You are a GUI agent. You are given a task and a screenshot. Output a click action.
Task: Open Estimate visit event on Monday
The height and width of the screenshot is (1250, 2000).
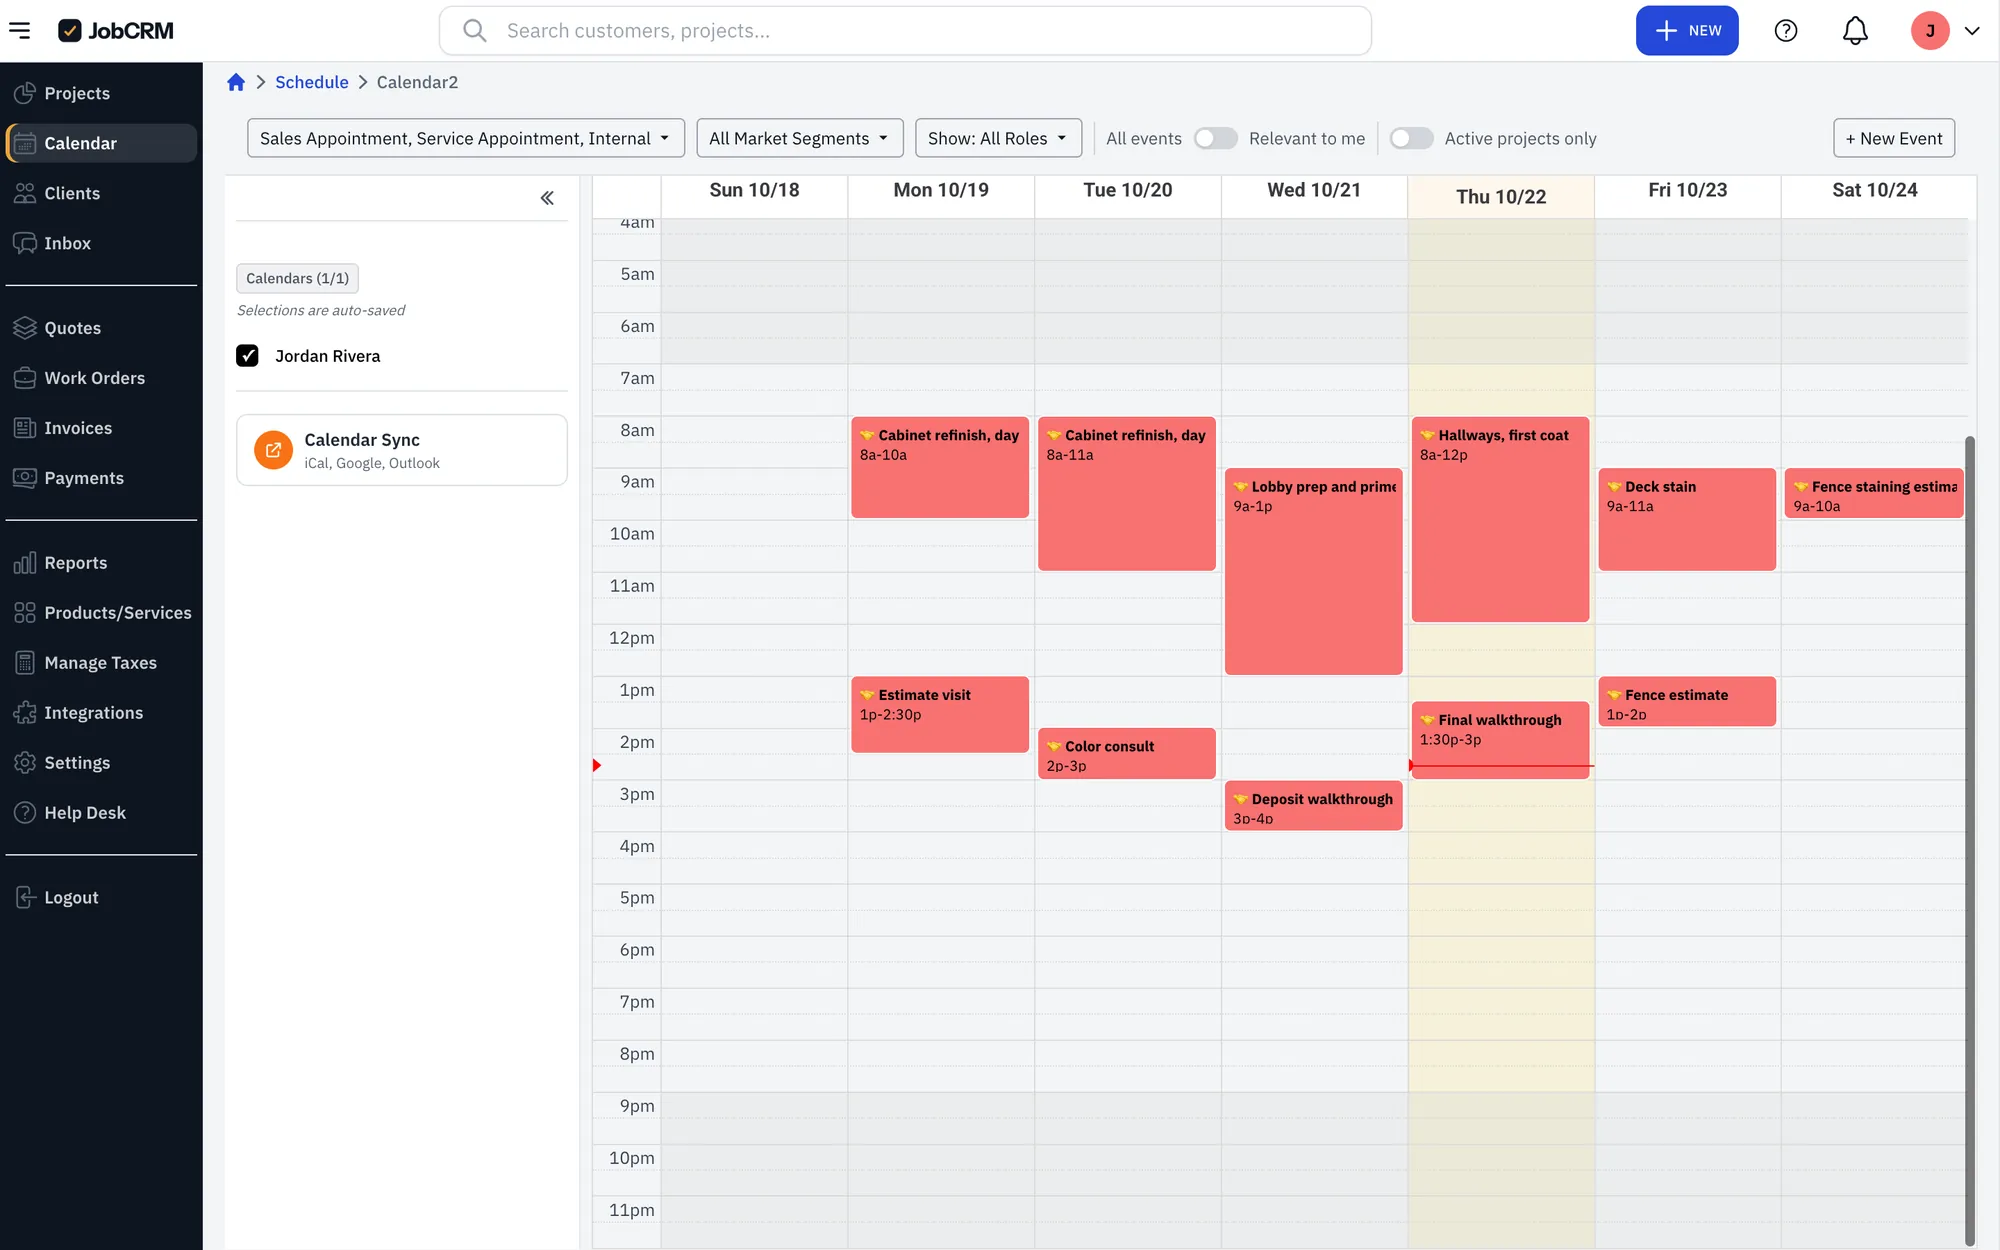[940, 714]
